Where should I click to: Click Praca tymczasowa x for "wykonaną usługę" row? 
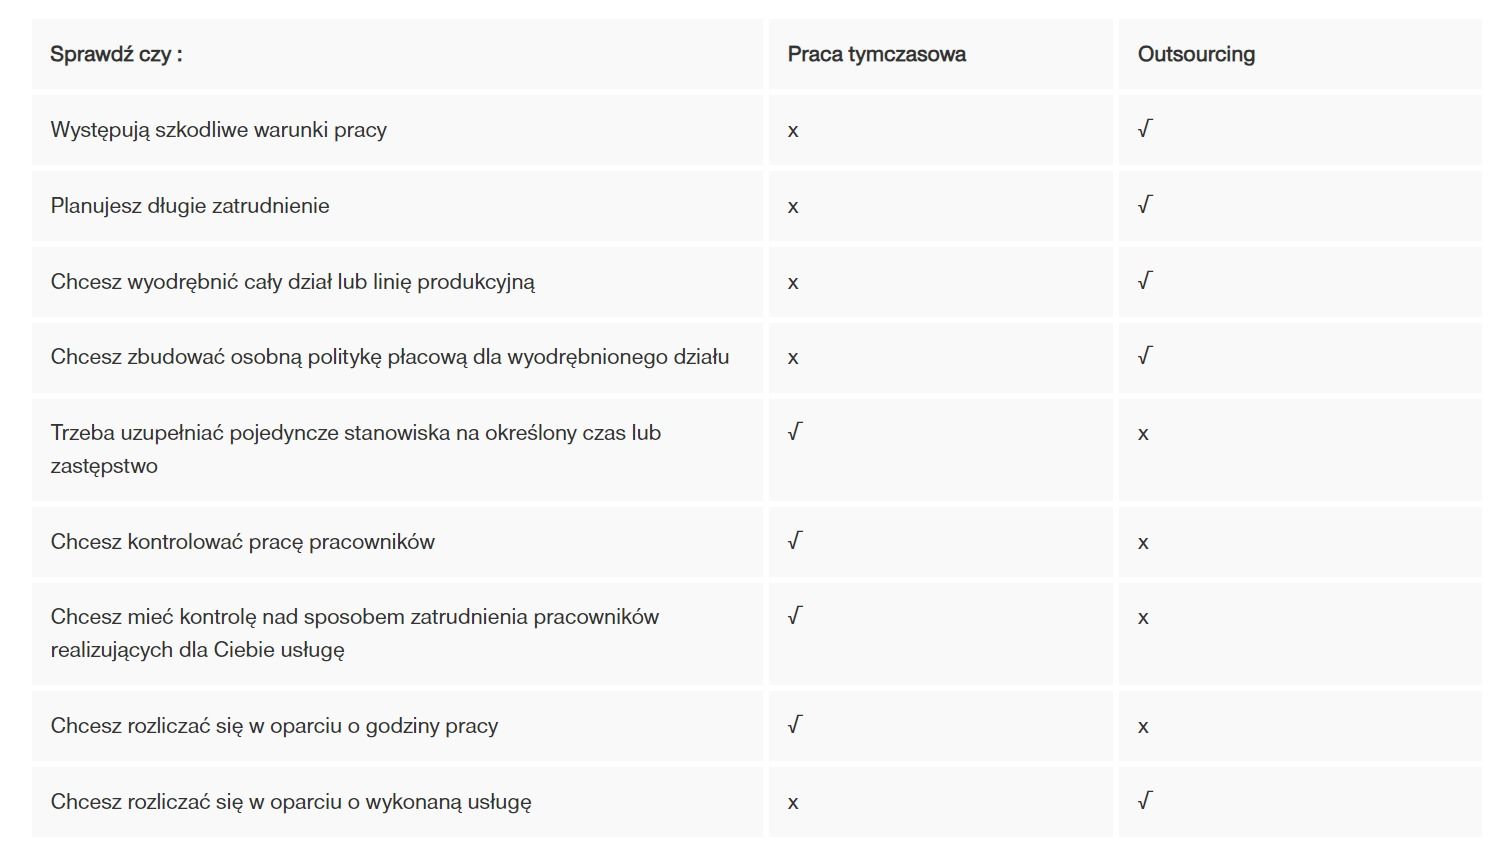793,803
